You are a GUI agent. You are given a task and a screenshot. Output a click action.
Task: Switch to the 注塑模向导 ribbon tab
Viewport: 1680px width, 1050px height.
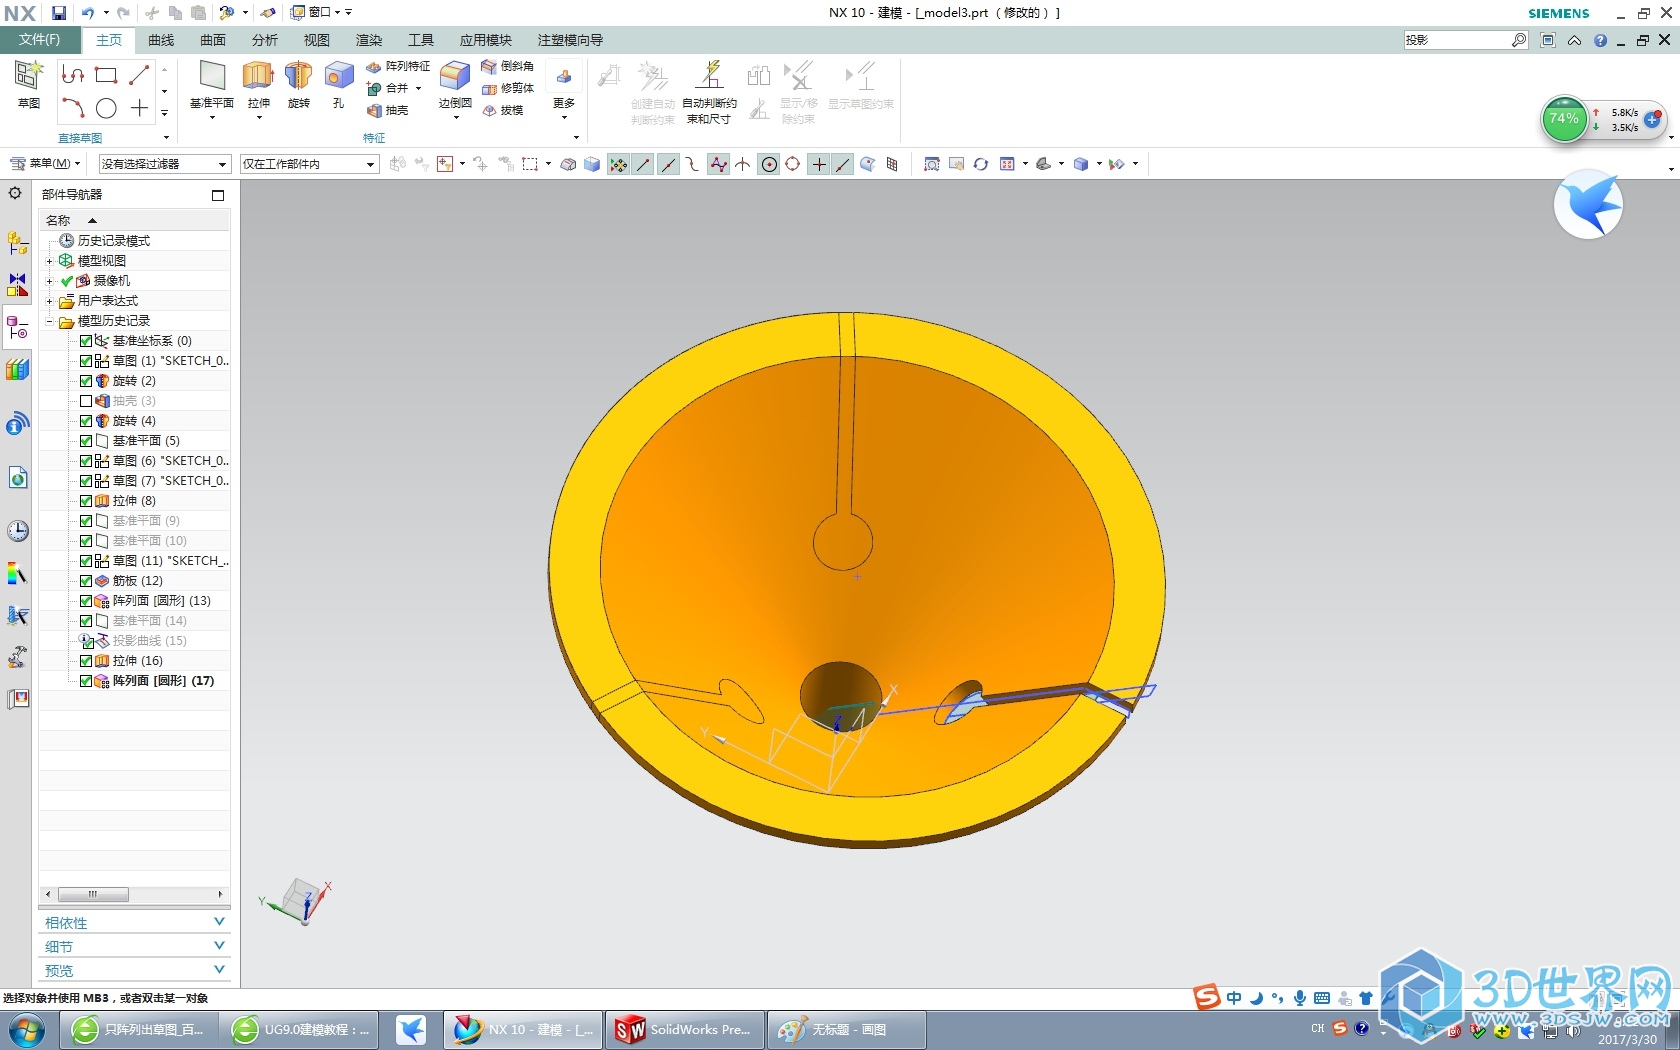pos(570,40)
